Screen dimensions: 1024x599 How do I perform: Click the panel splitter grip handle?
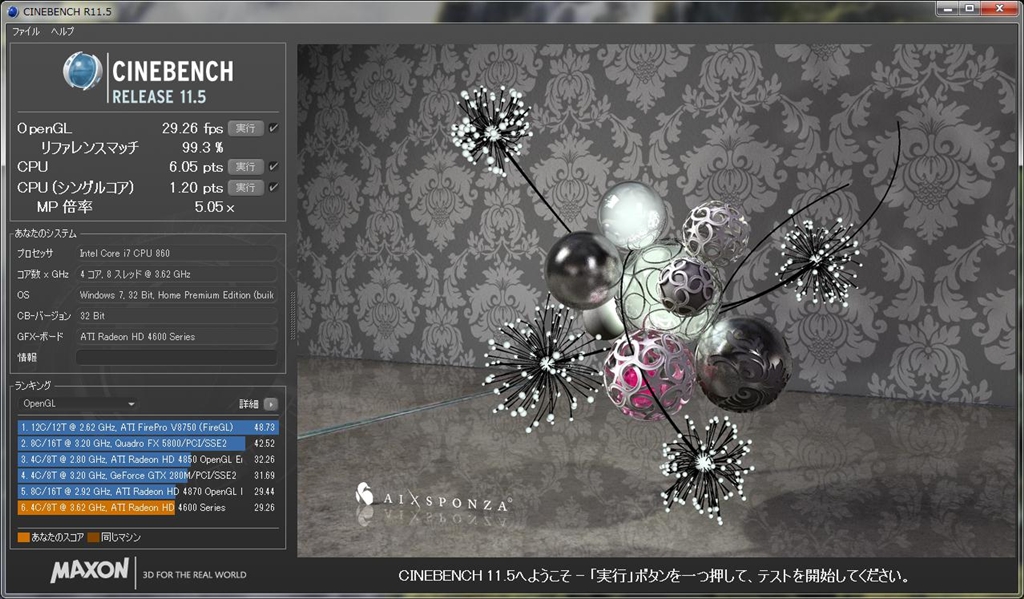292,316
